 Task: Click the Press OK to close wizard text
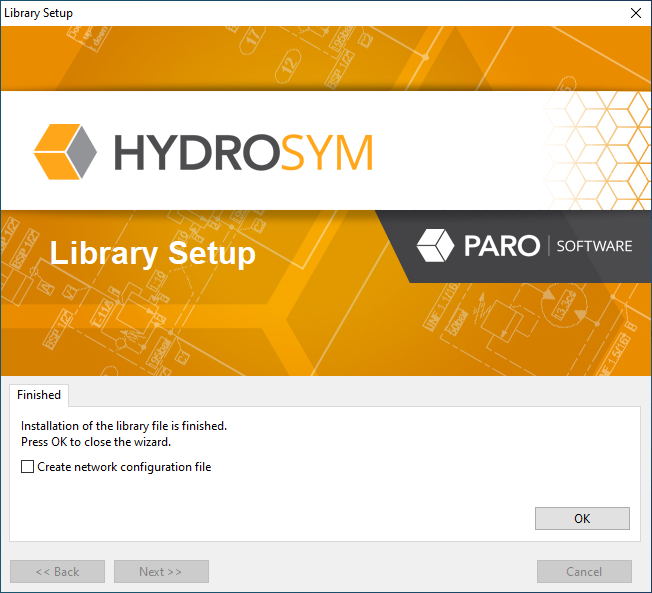[96, 442]
